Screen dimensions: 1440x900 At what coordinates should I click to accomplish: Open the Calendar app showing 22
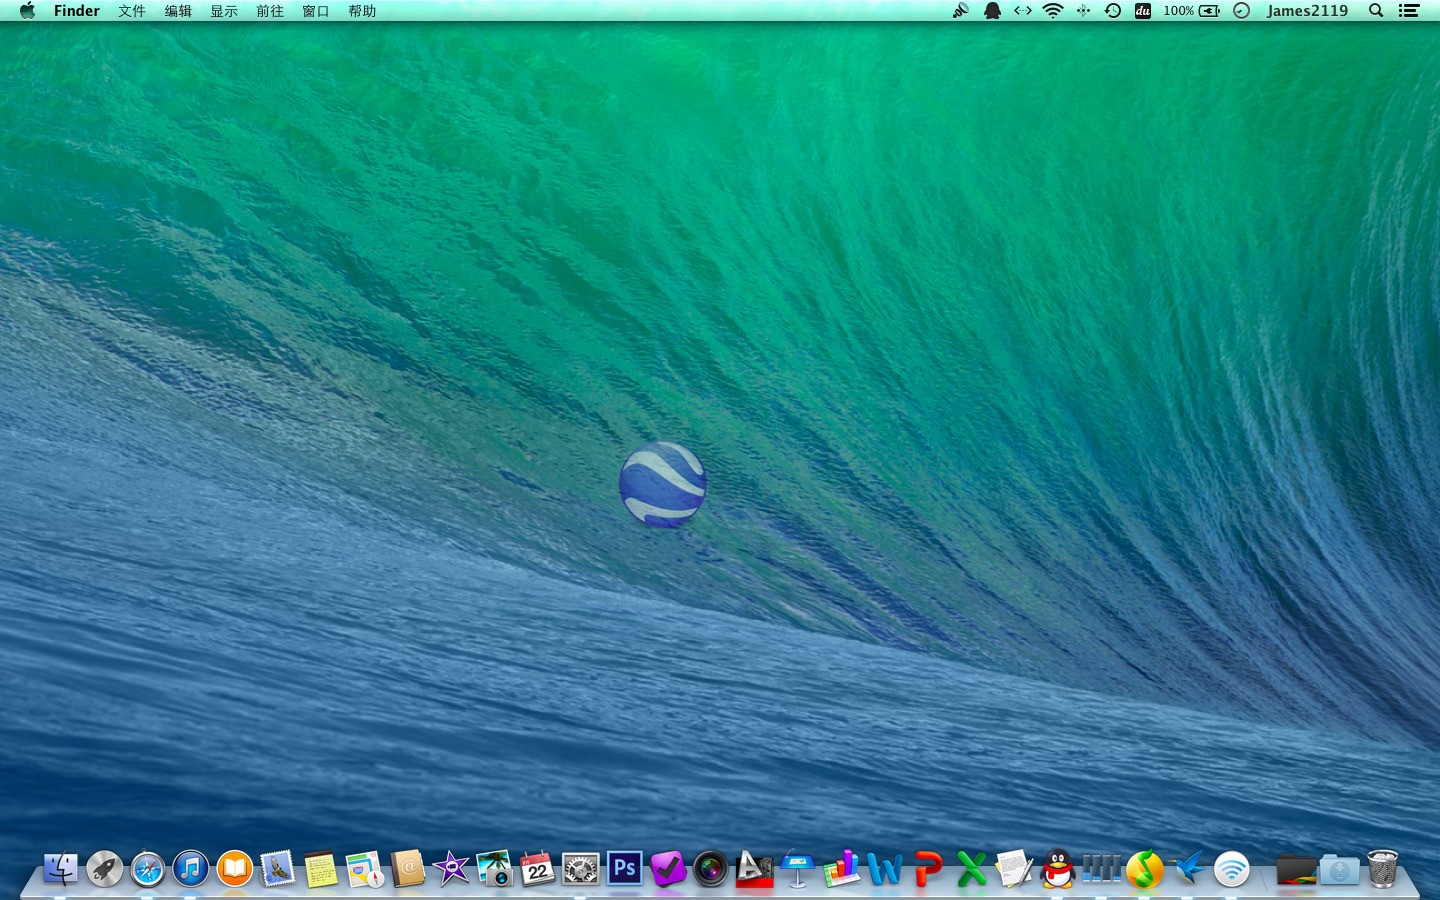[537, 868]
